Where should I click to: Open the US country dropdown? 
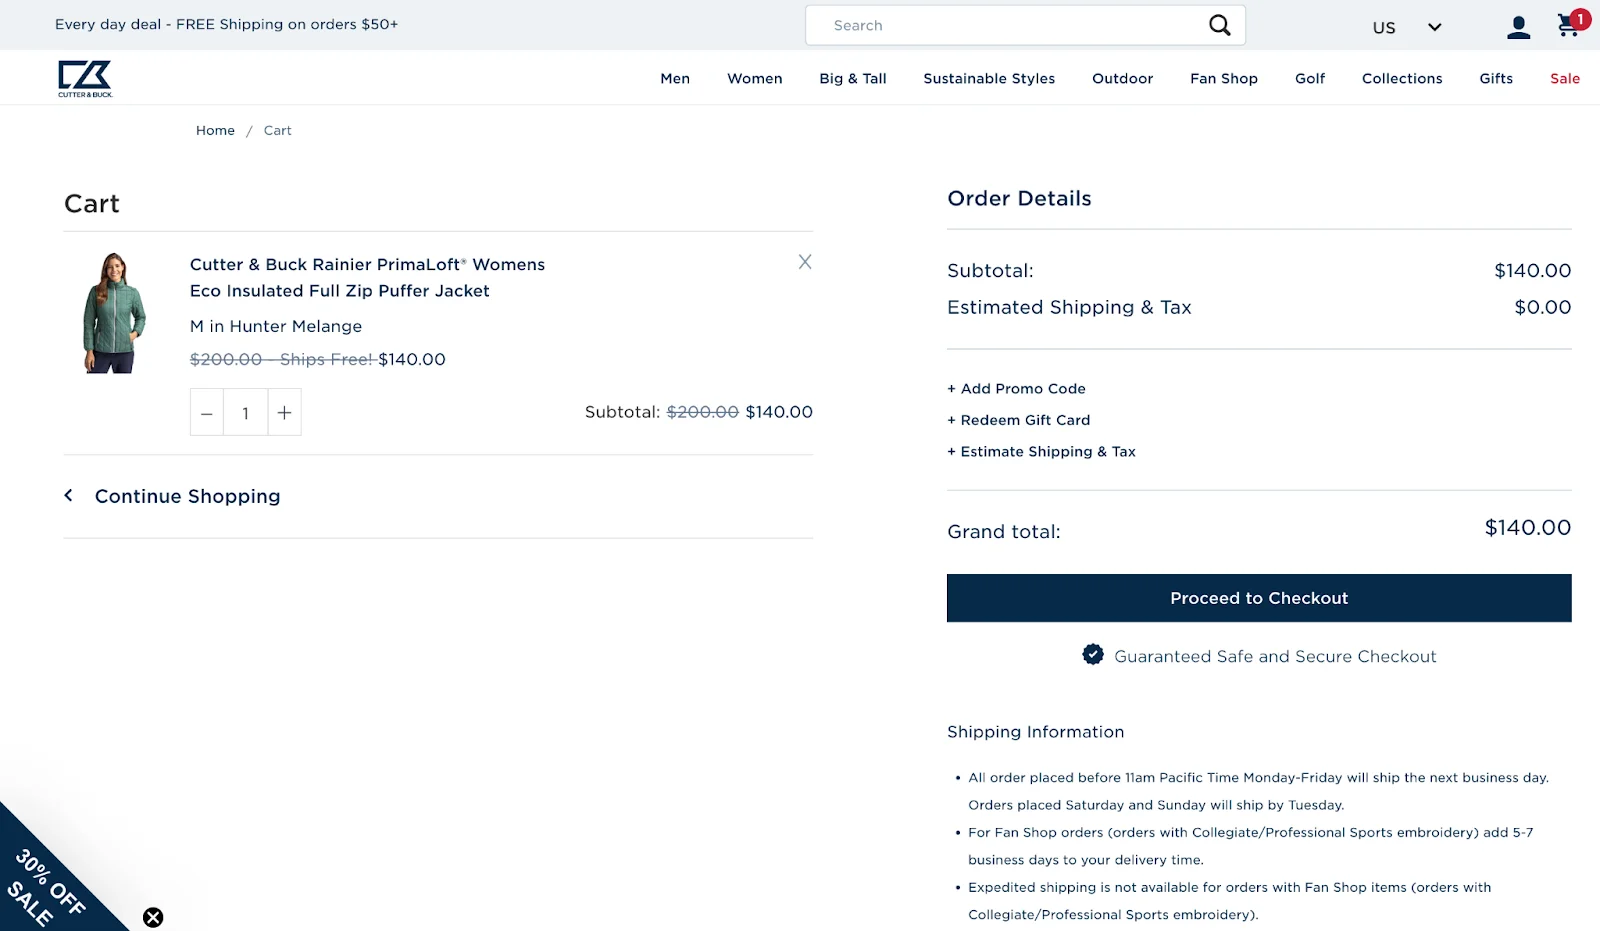[x=1407, y=27]
